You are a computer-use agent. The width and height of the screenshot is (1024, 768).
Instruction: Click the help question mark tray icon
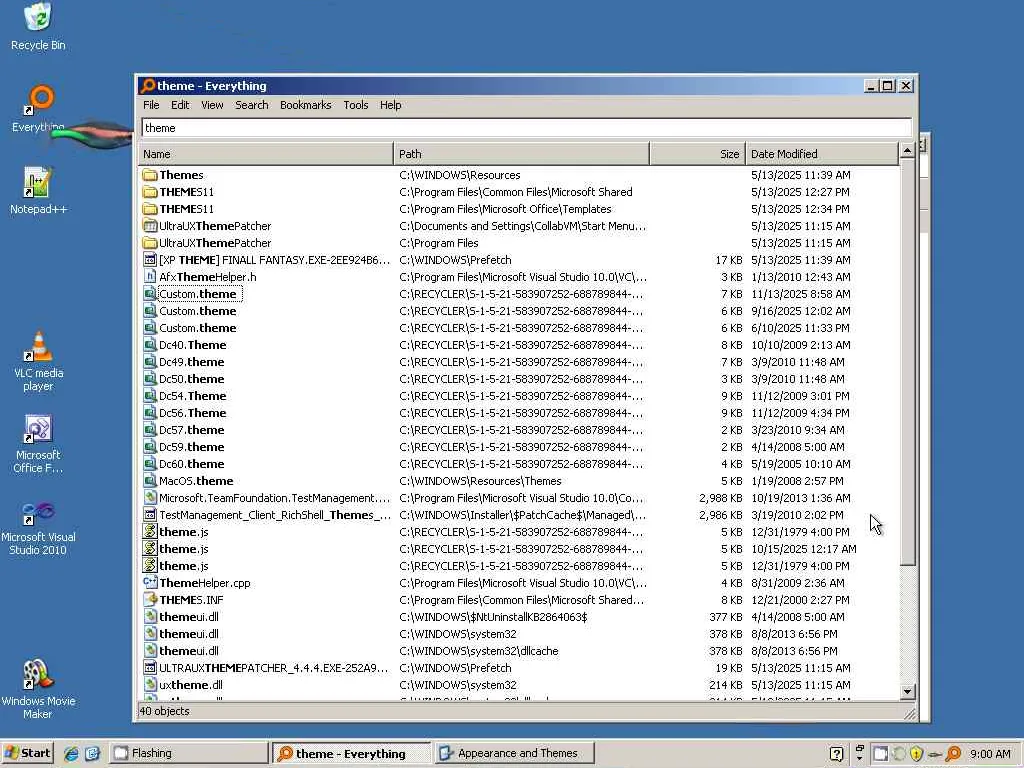pyautogui.click(x=837, y=754)
